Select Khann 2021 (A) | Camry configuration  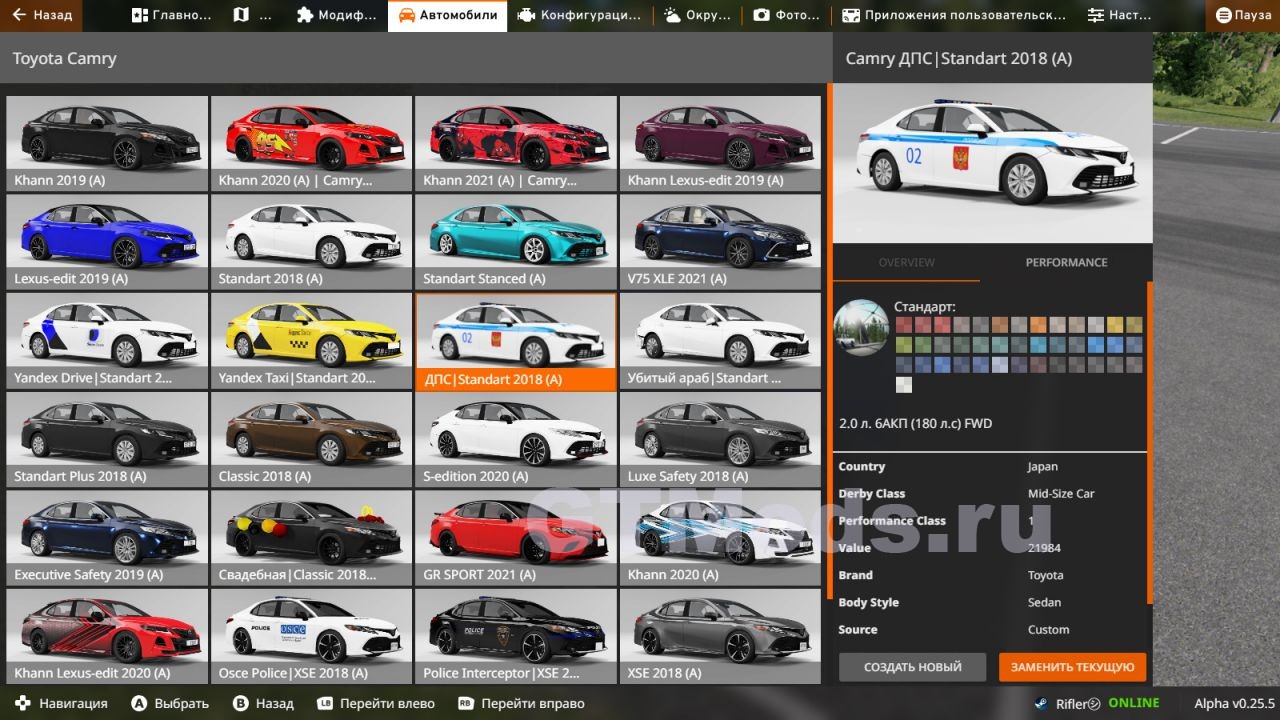point(516,144)
